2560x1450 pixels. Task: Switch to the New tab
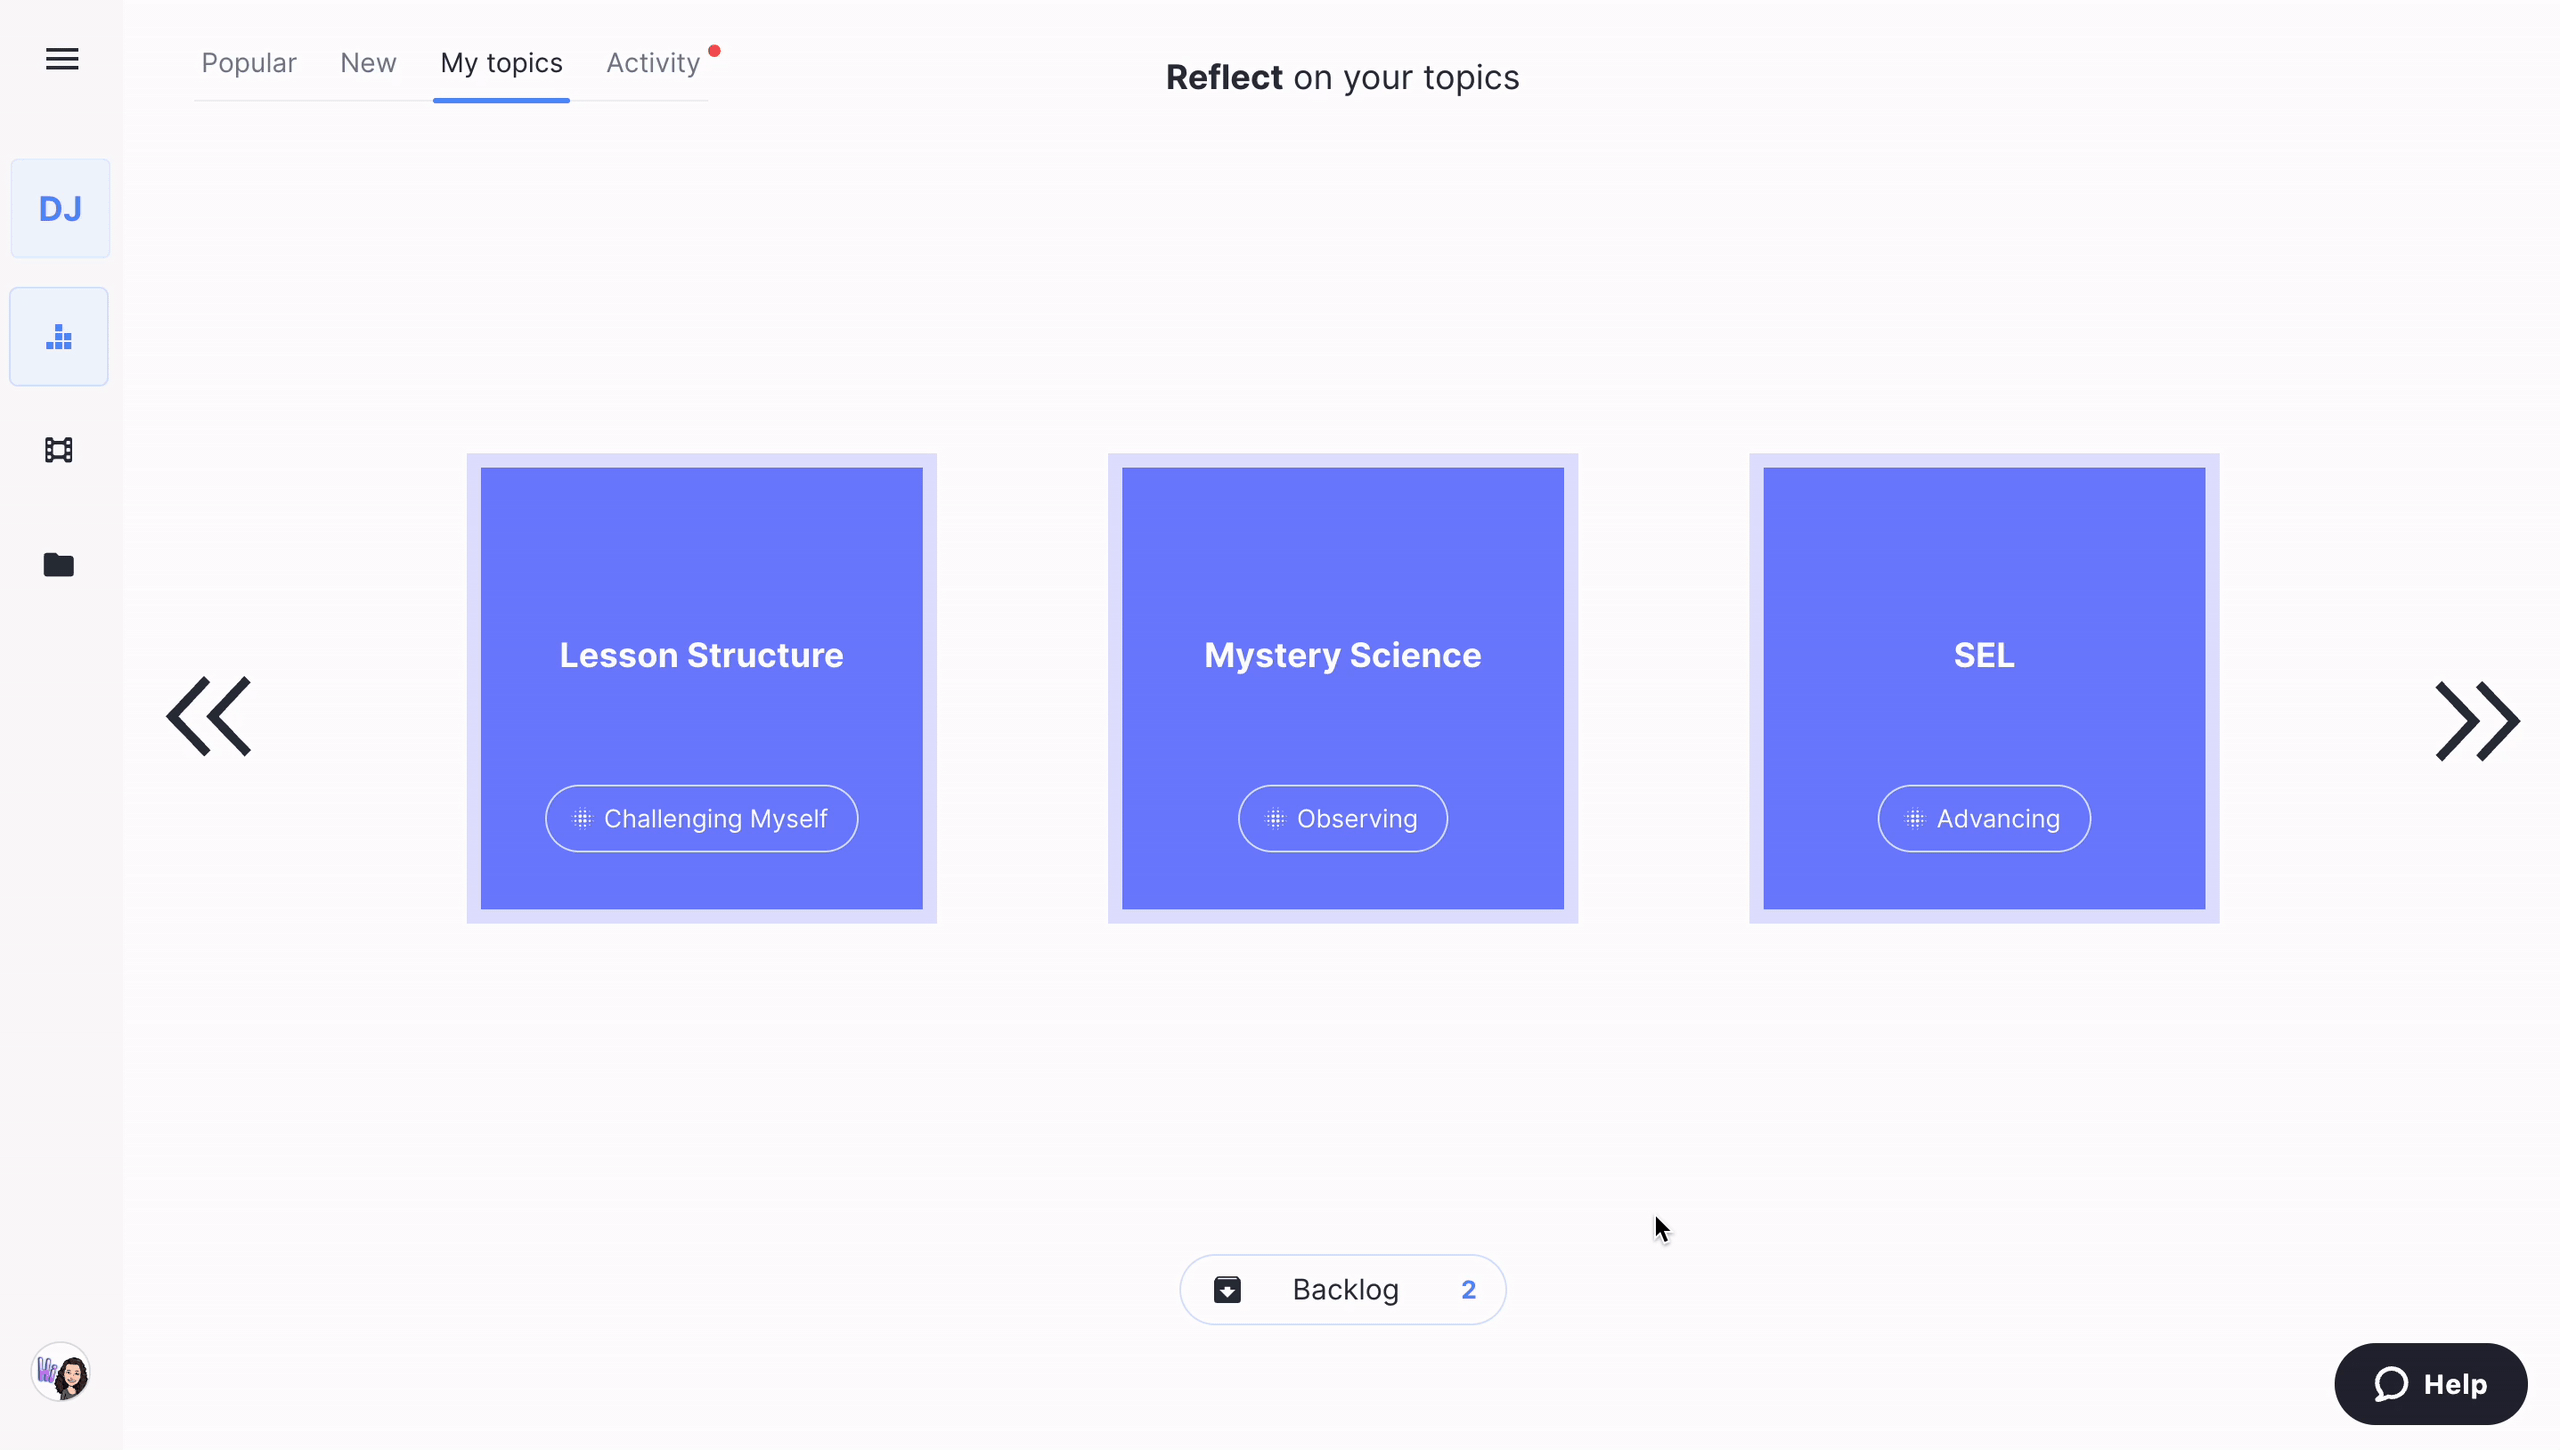(x=368, y=63)
